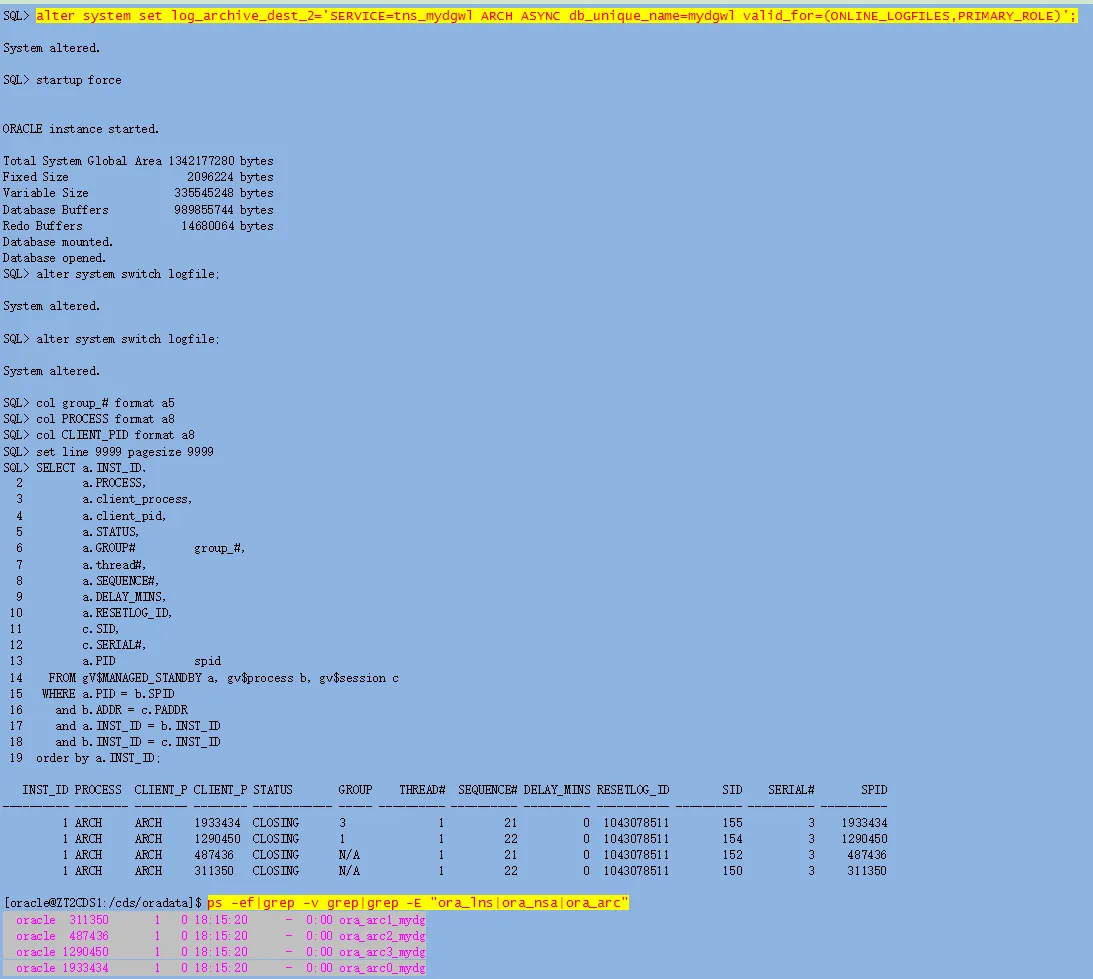Click the 'startup force' command line
1093x979 pixels.
click(79, 80)
